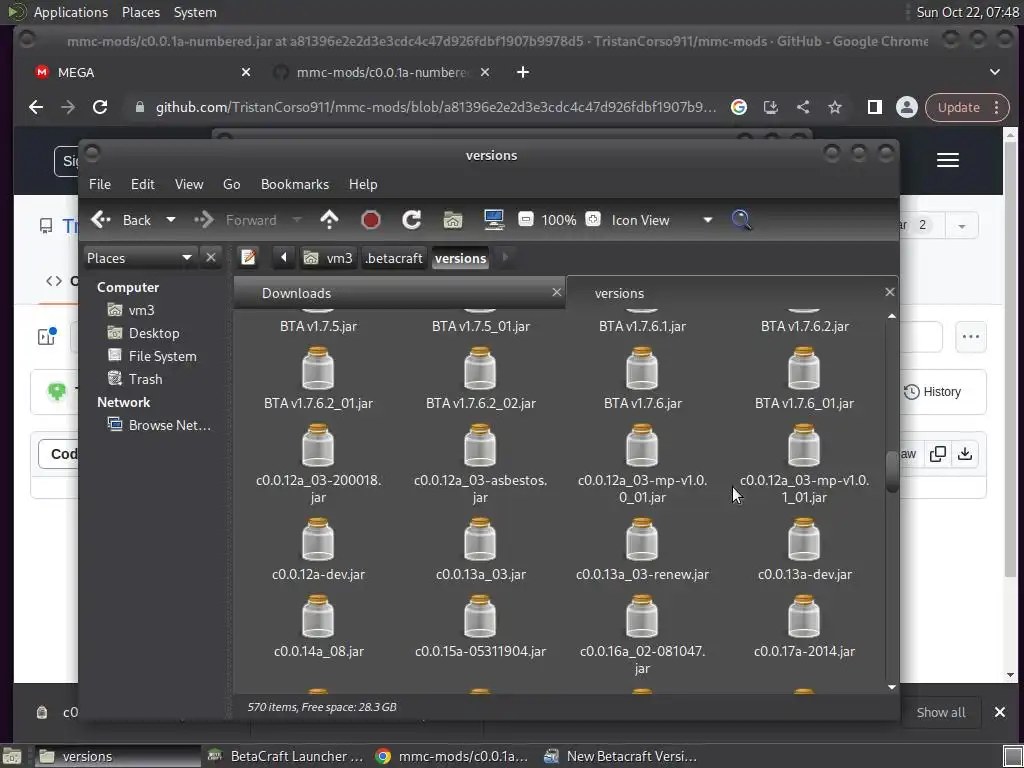Click the zoom in plus icon

[x=593, y=220]
